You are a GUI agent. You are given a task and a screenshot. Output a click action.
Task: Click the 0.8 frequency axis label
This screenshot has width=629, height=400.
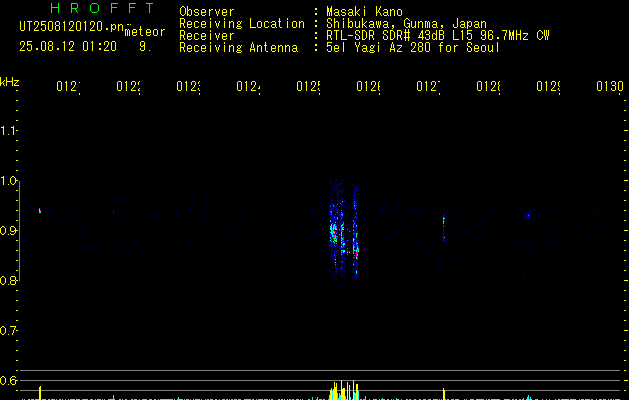click(x=9, y=280)
